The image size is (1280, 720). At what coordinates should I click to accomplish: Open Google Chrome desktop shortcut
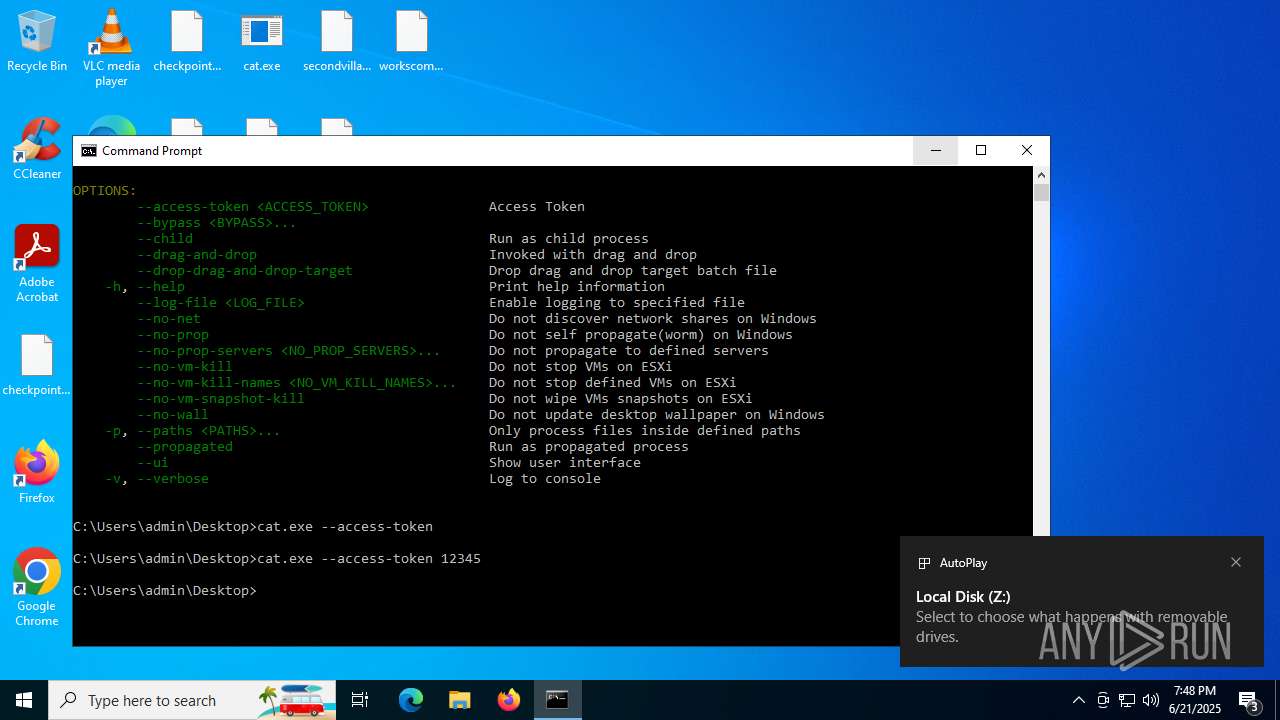click(37, 588)
